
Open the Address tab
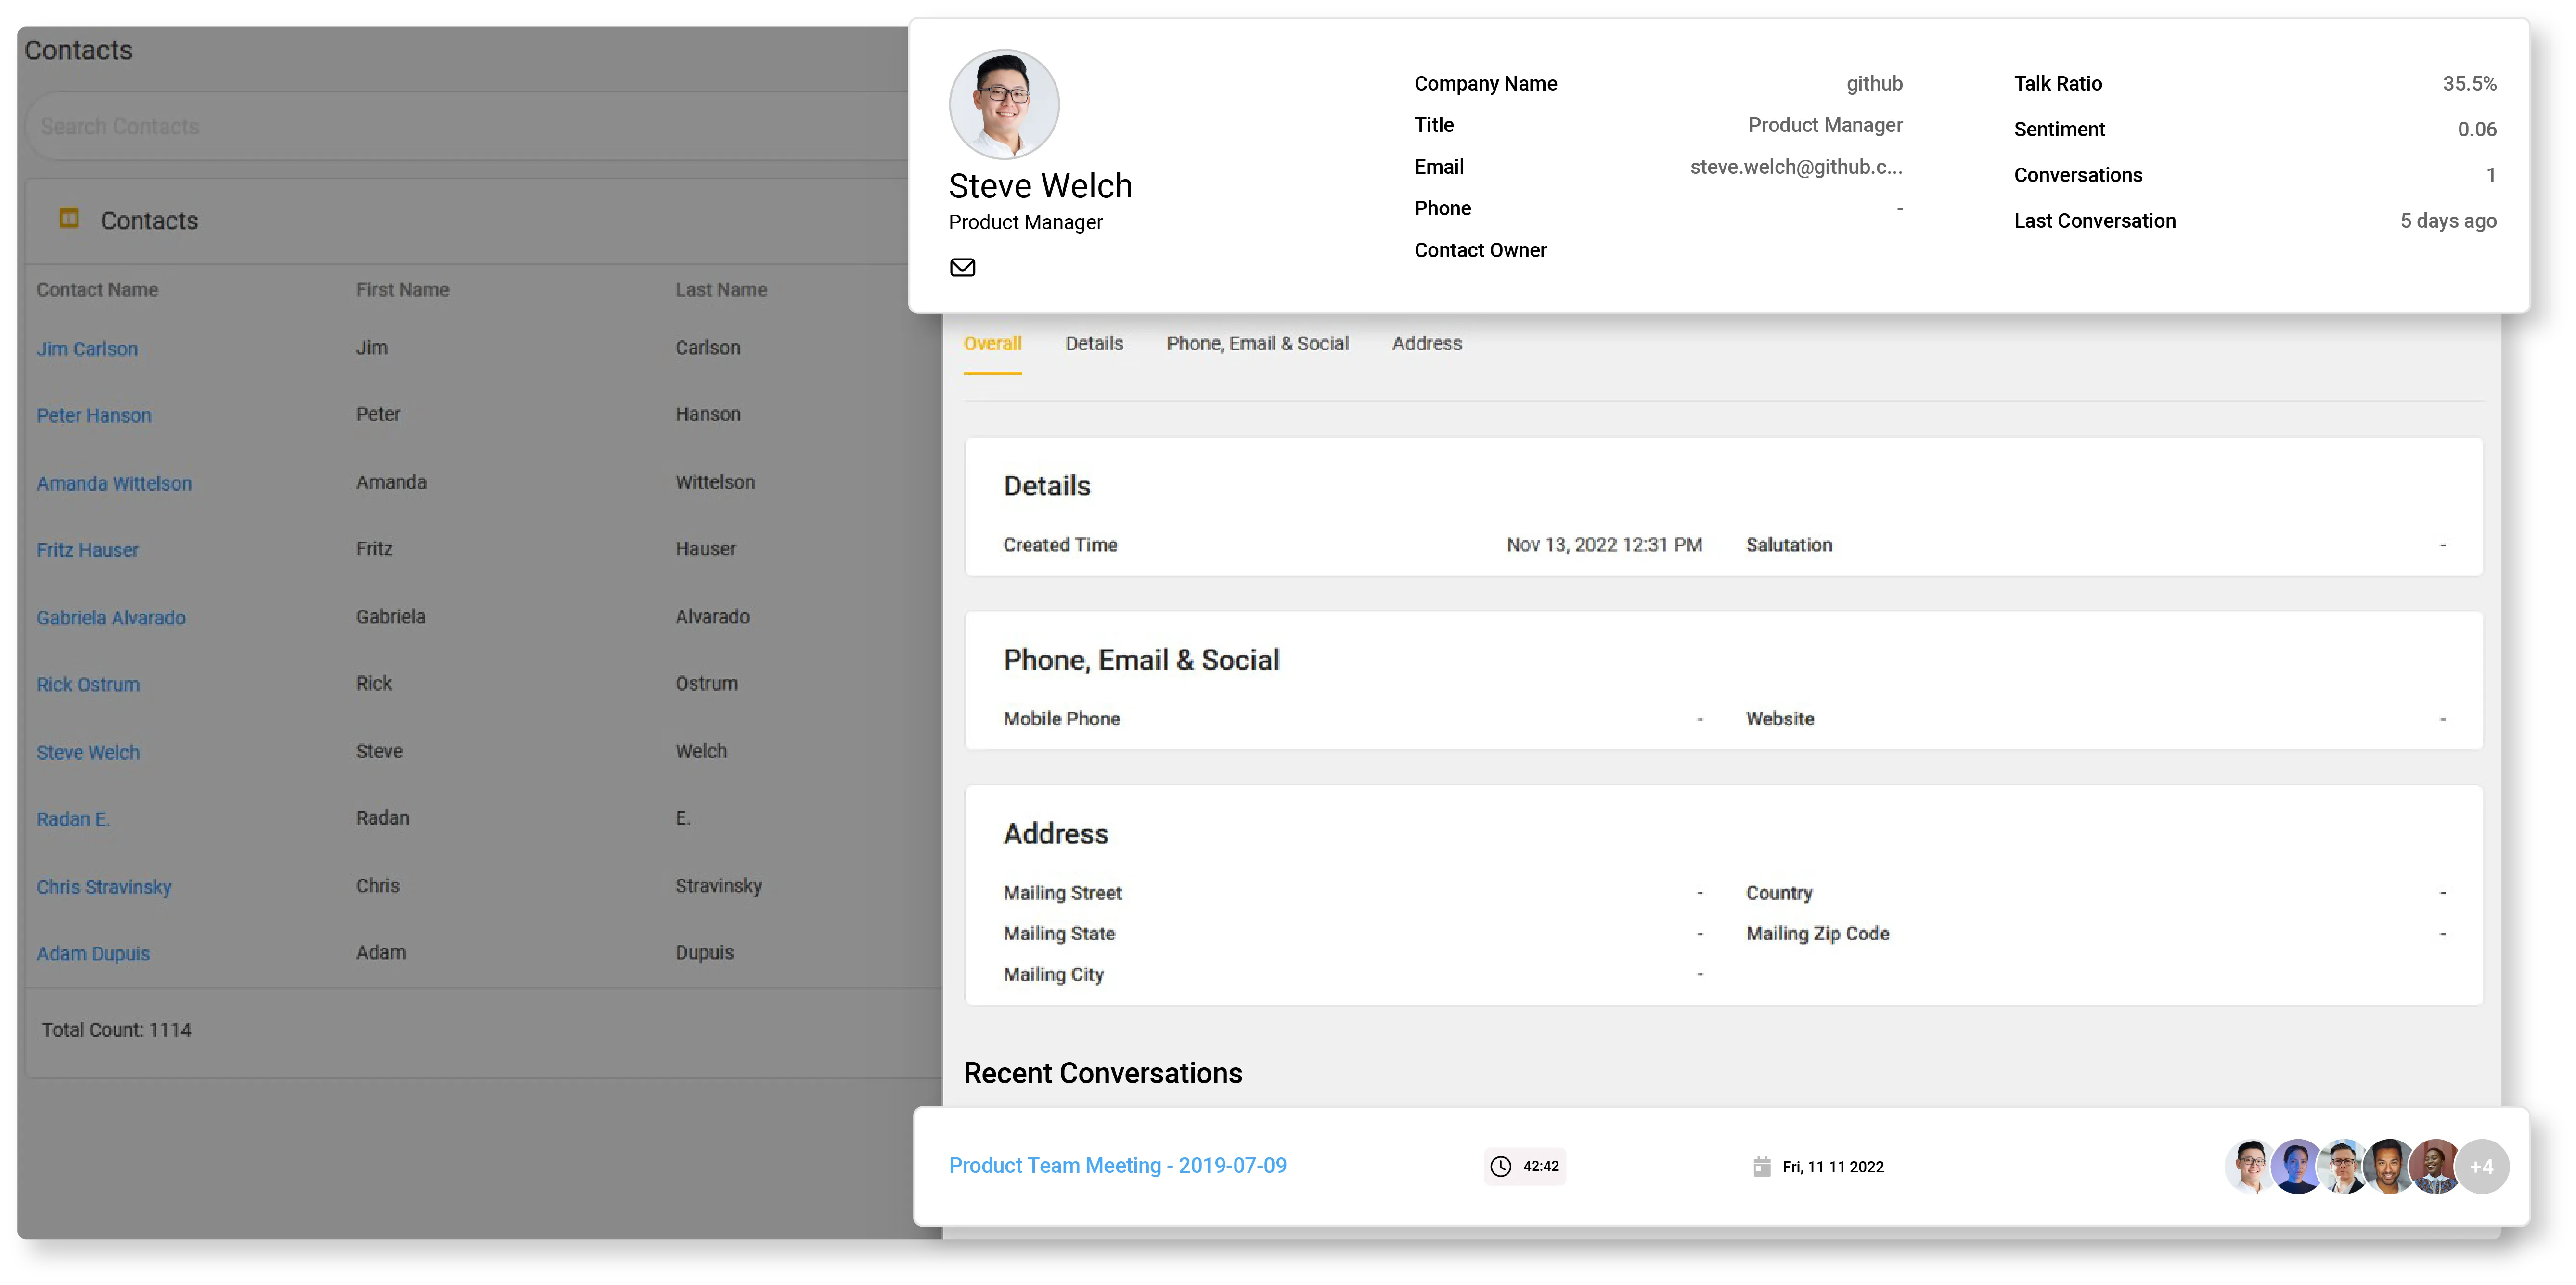click(1427, 343)
